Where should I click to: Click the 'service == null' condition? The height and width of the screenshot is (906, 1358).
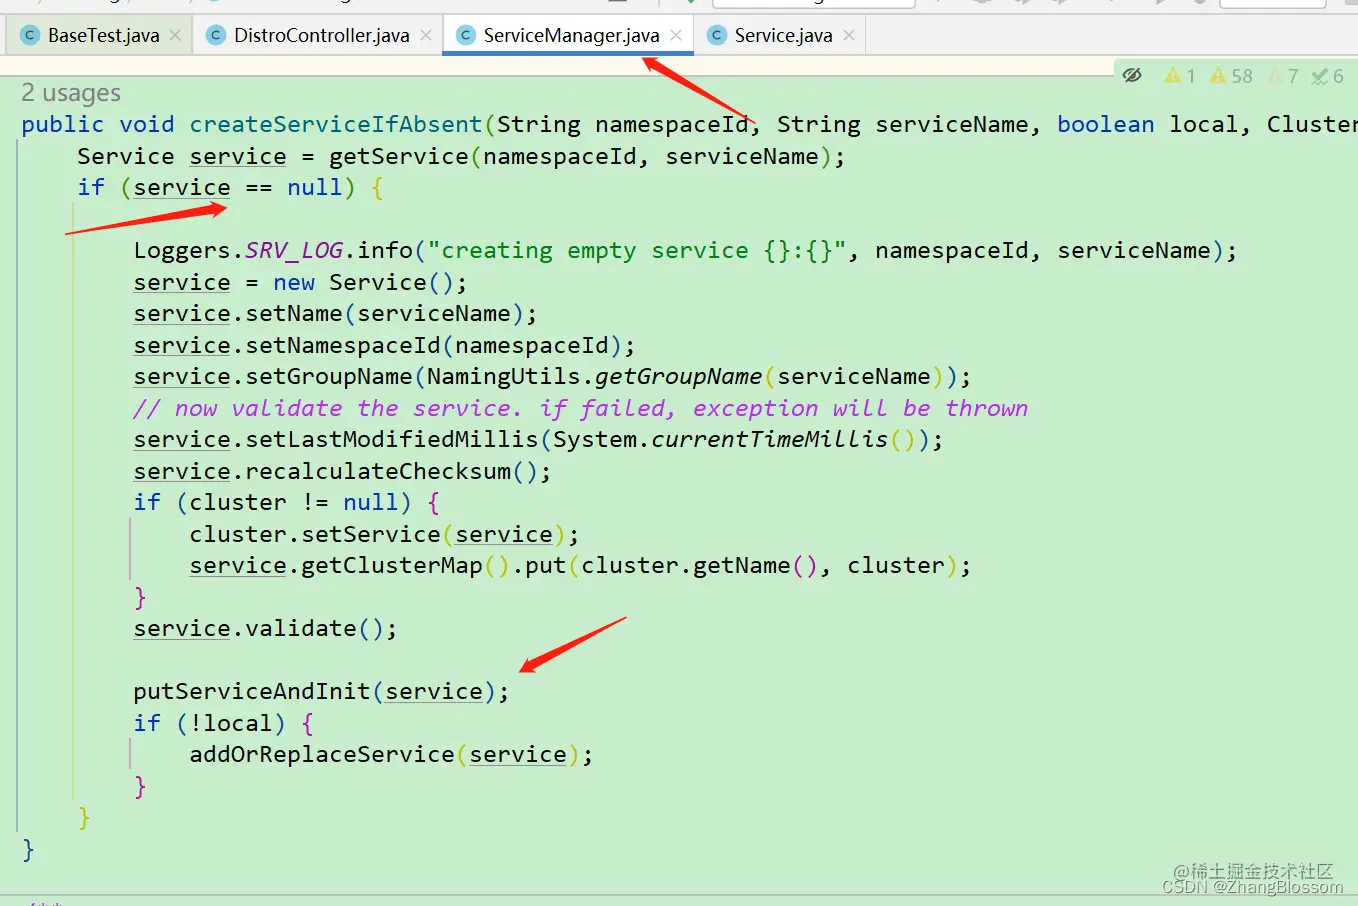238,187
